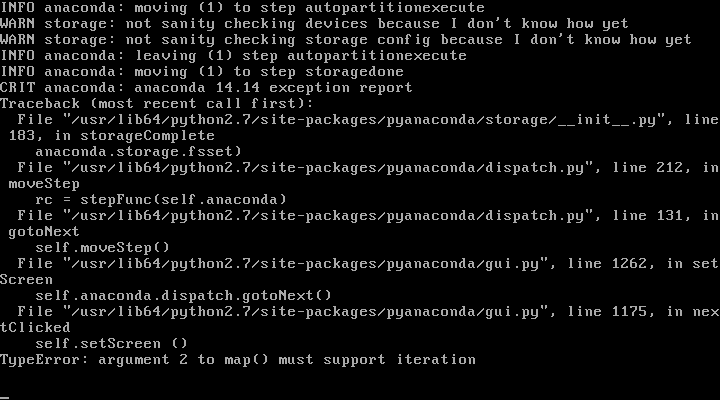Viewport: 720px width, 400px height.
Task: Click the 'not sanity checking devices' warning
Action: coord(314,23)
